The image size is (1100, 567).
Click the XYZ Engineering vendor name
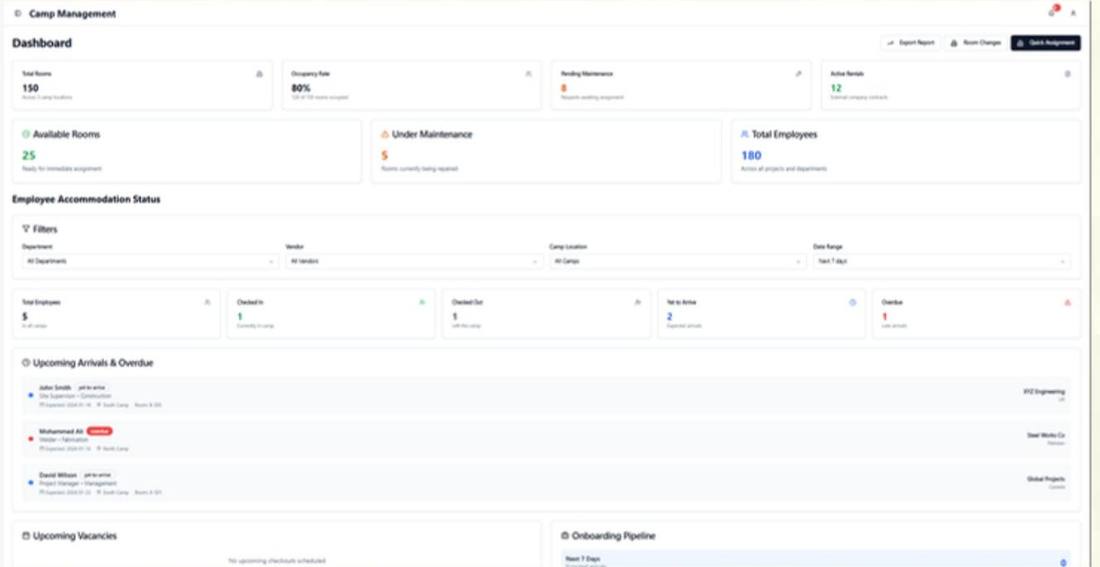pyautogui.click(x=1044, y=392)
